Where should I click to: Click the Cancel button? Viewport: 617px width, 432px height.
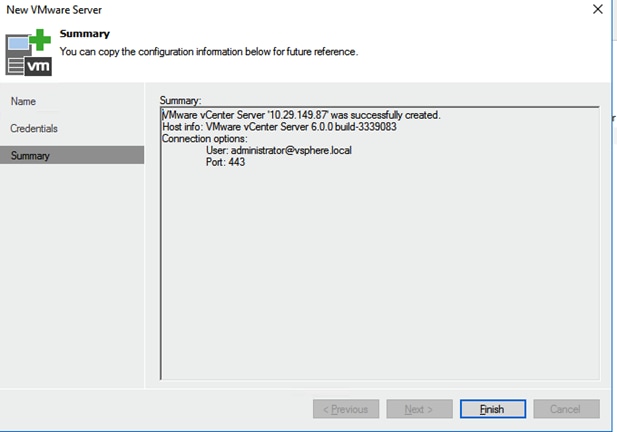point(567,409)
